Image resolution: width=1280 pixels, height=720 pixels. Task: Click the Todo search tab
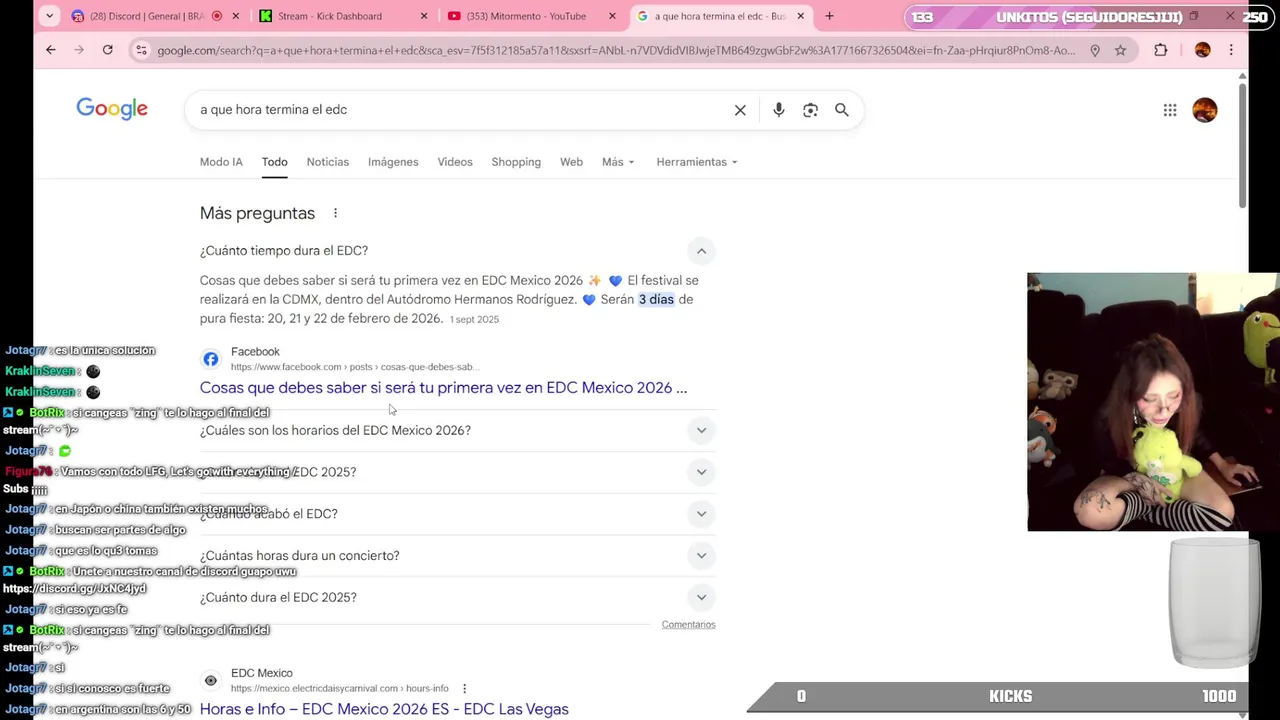274,162
